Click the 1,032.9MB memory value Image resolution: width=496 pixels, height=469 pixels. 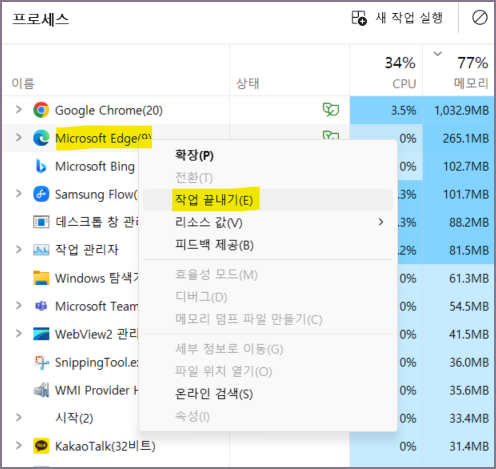click(x=462, y=110)
